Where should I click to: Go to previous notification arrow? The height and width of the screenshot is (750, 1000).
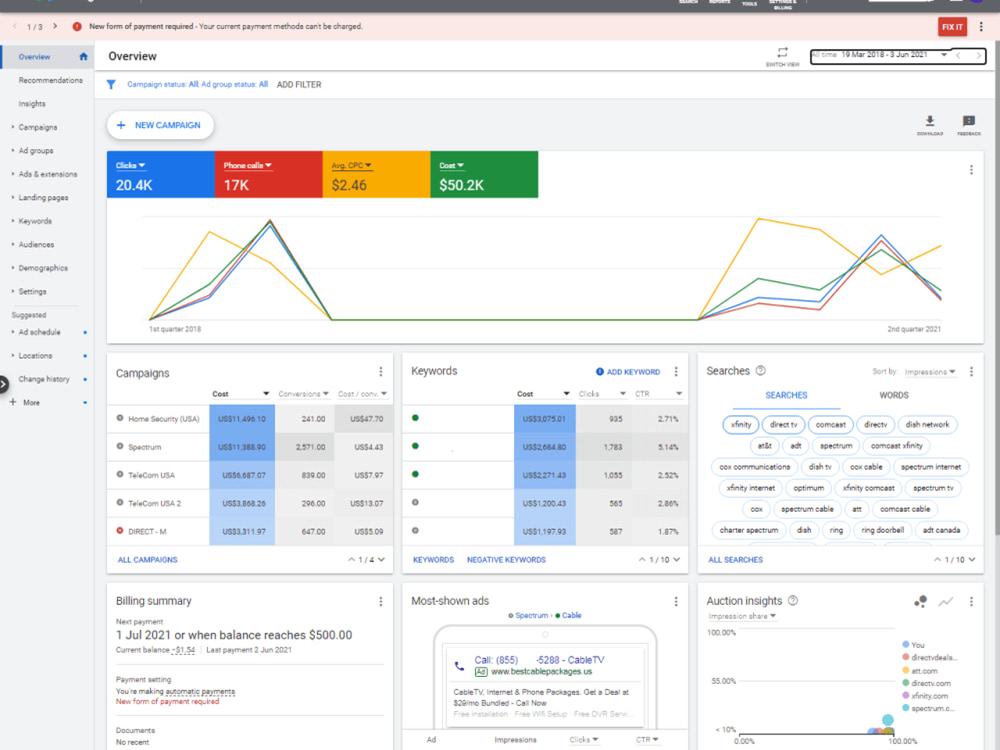[x=15, y=26]
